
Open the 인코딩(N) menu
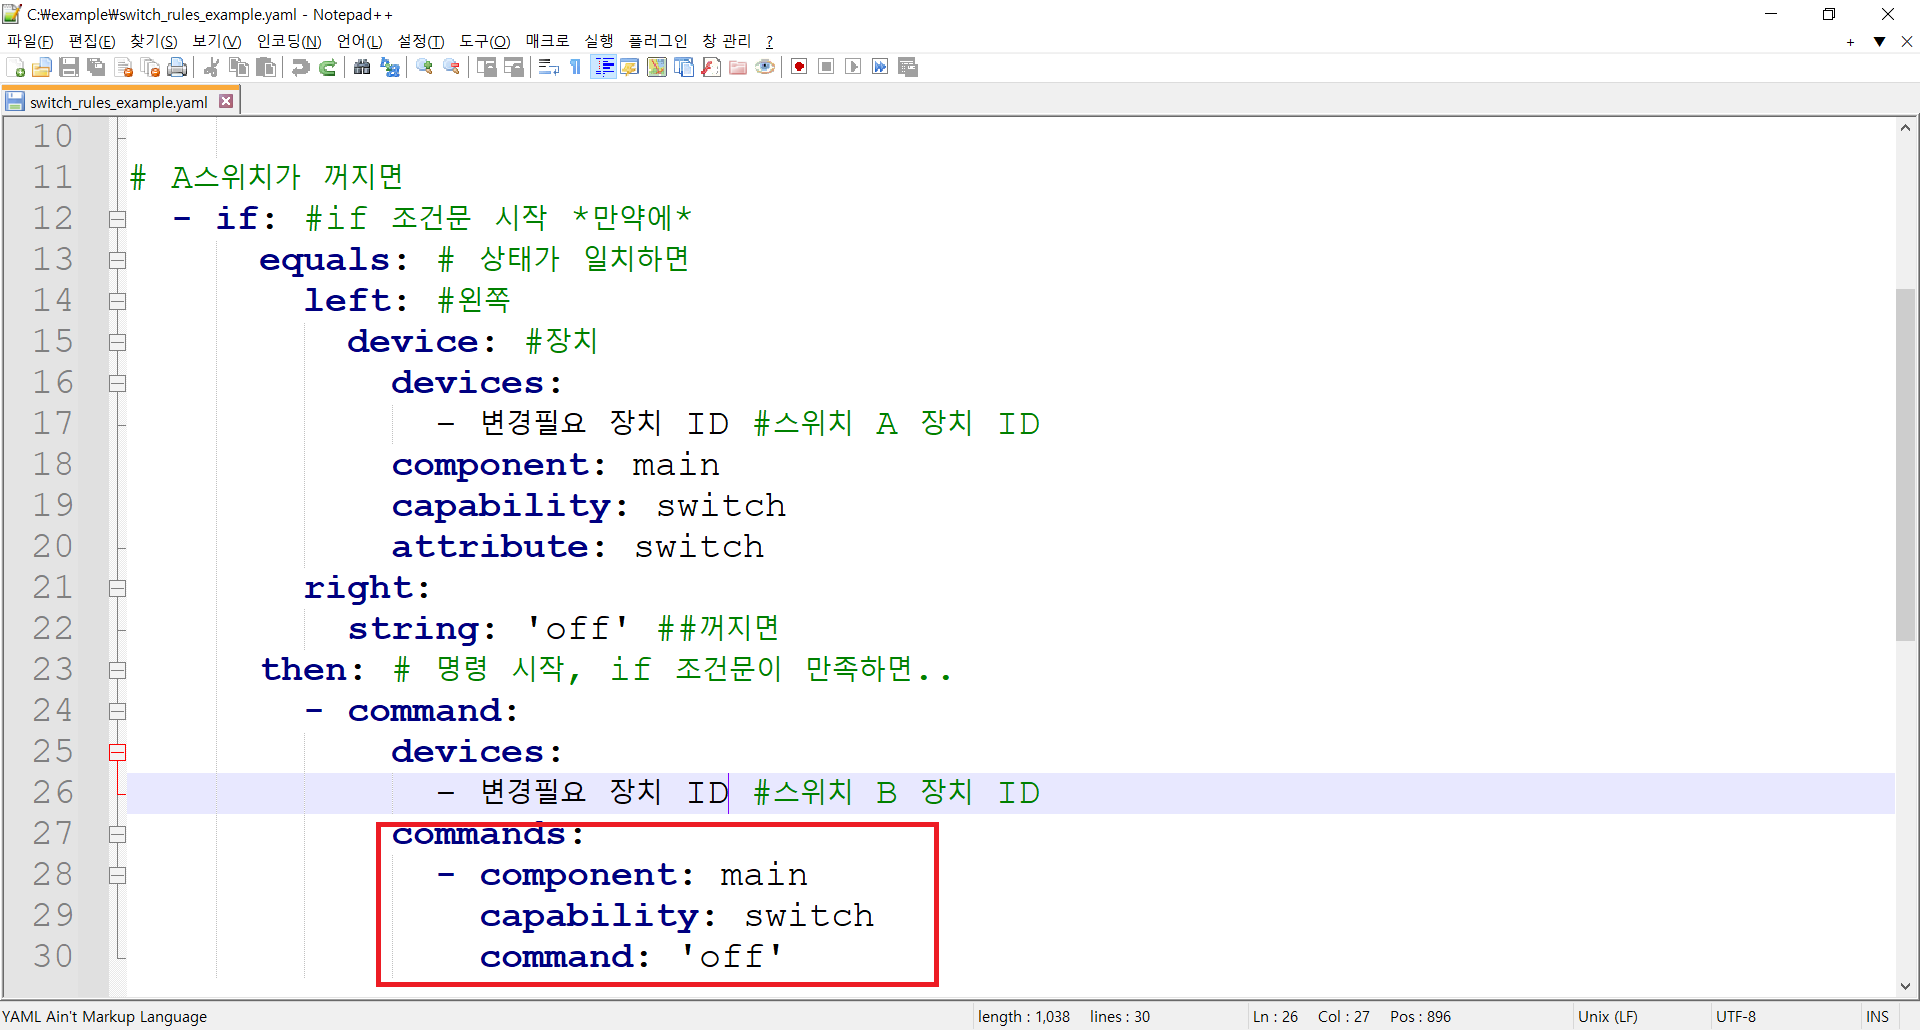tap(289, 41)
